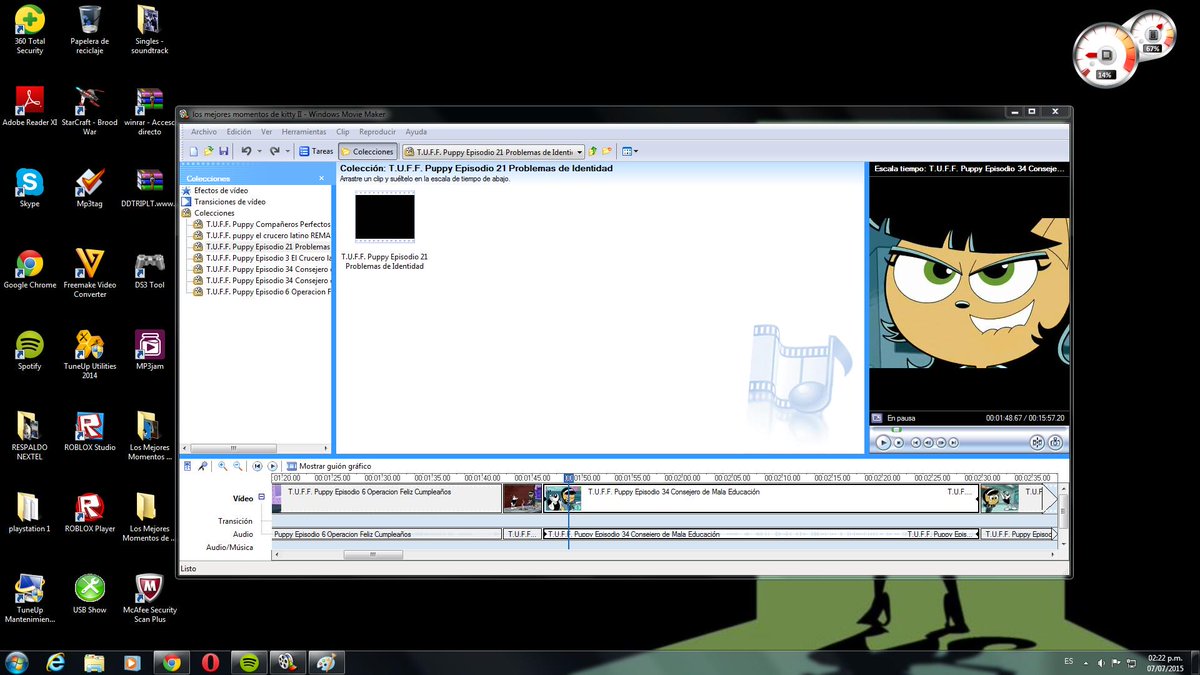Rewind the timeline to start
Viewport: 1200px width, 675px height.
tap(257, 466)
